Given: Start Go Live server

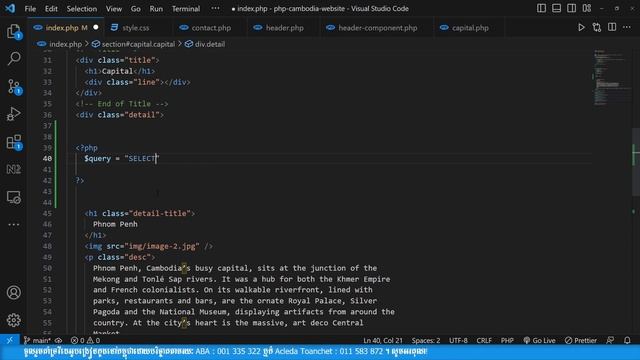Looking at the screenshot, I should [x=539, y=340].
